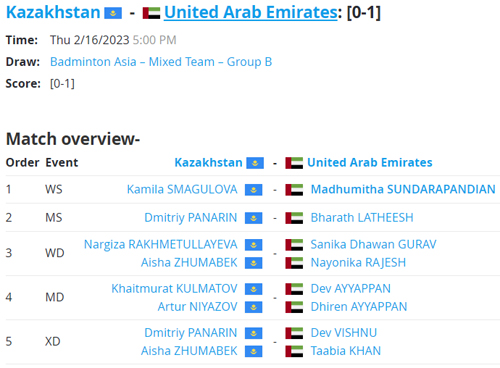Click the UAE flag in the table header
The image size is (500, 368).
click(294, 163)
